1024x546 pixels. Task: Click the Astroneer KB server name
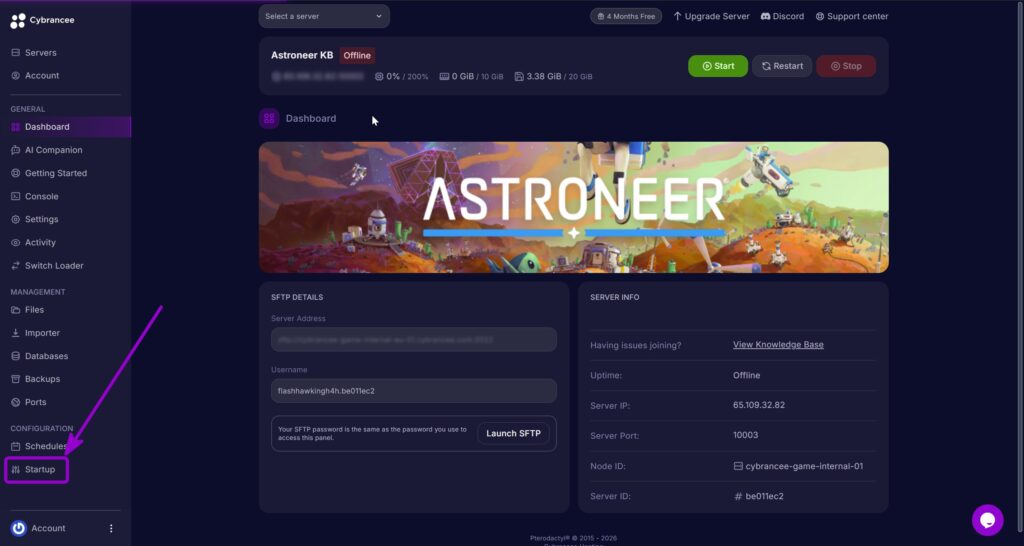click(302, 56)
